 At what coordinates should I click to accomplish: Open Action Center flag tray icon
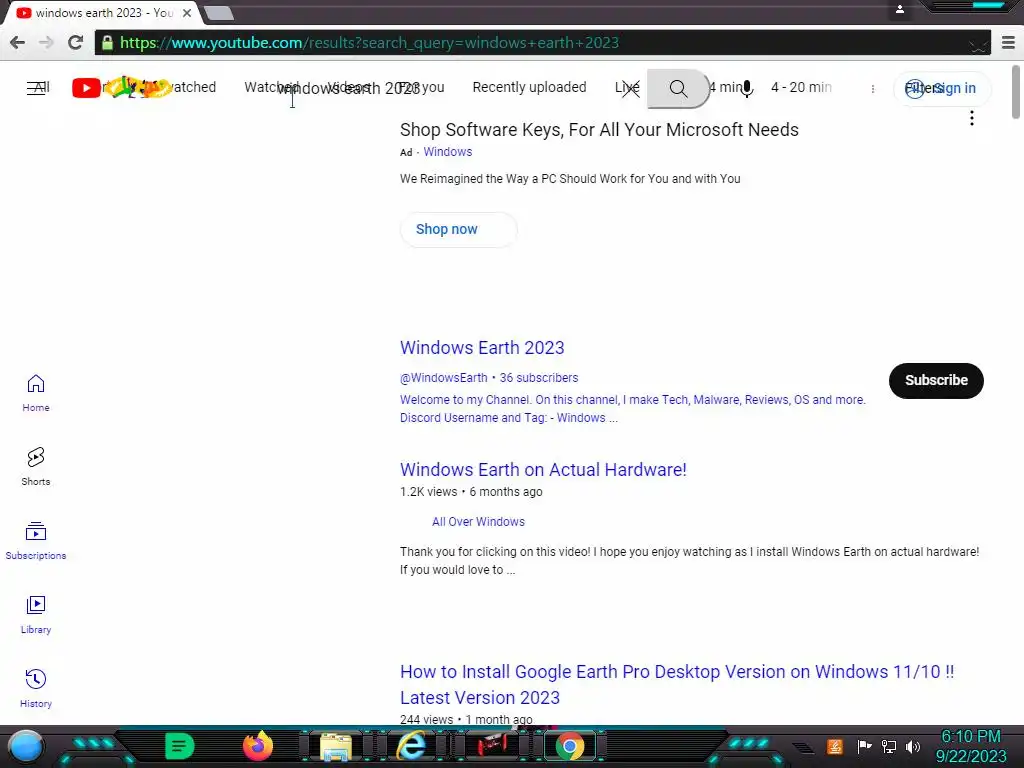(864, 746)
